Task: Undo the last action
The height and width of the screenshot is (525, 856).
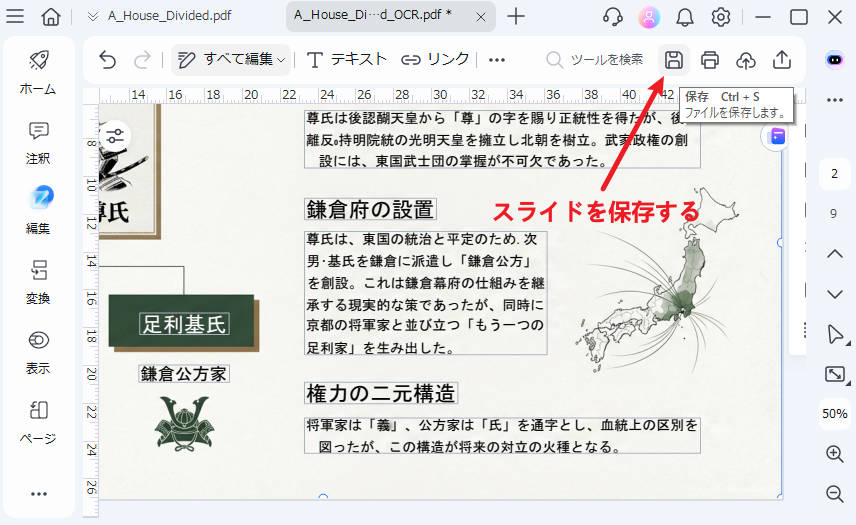Action: 108,59
